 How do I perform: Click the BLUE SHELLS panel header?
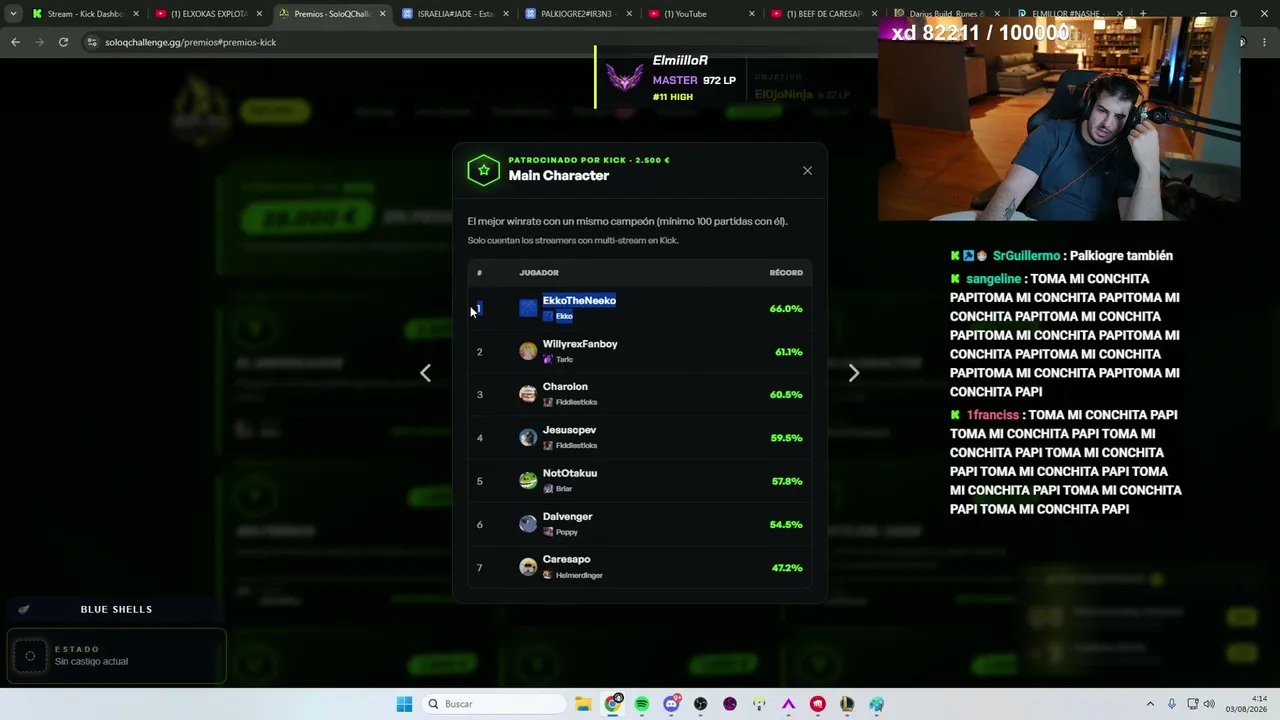116,609
